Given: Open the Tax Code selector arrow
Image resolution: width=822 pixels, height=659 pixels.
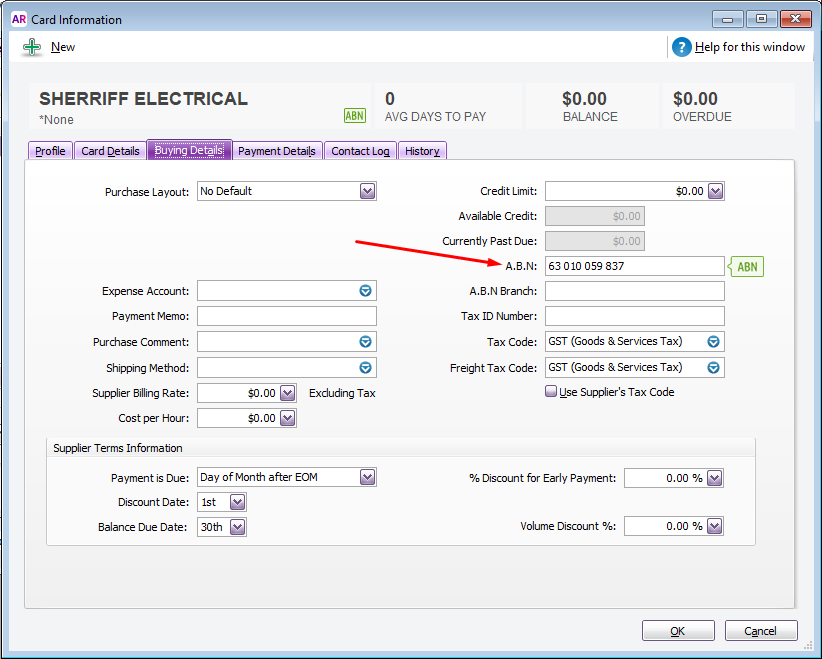Looking at the screenshot, I should 713,342.
